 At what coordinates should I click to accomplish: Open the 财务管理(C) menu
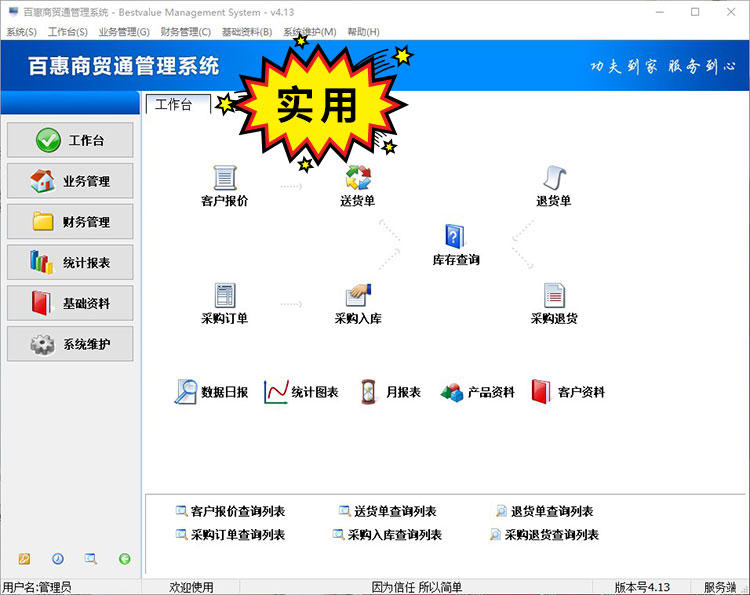185,32
